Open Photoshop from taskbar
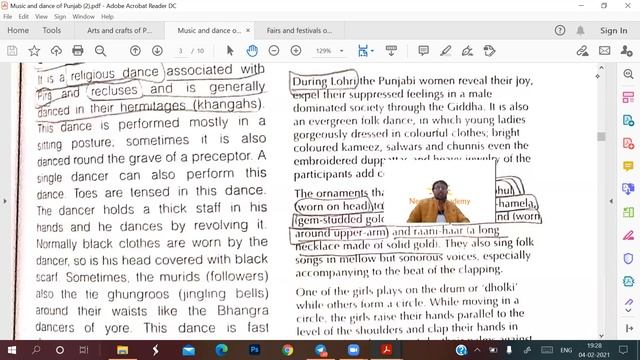This screenshot has height=360, width=640. pyautogui.click(x=254, y=350)
